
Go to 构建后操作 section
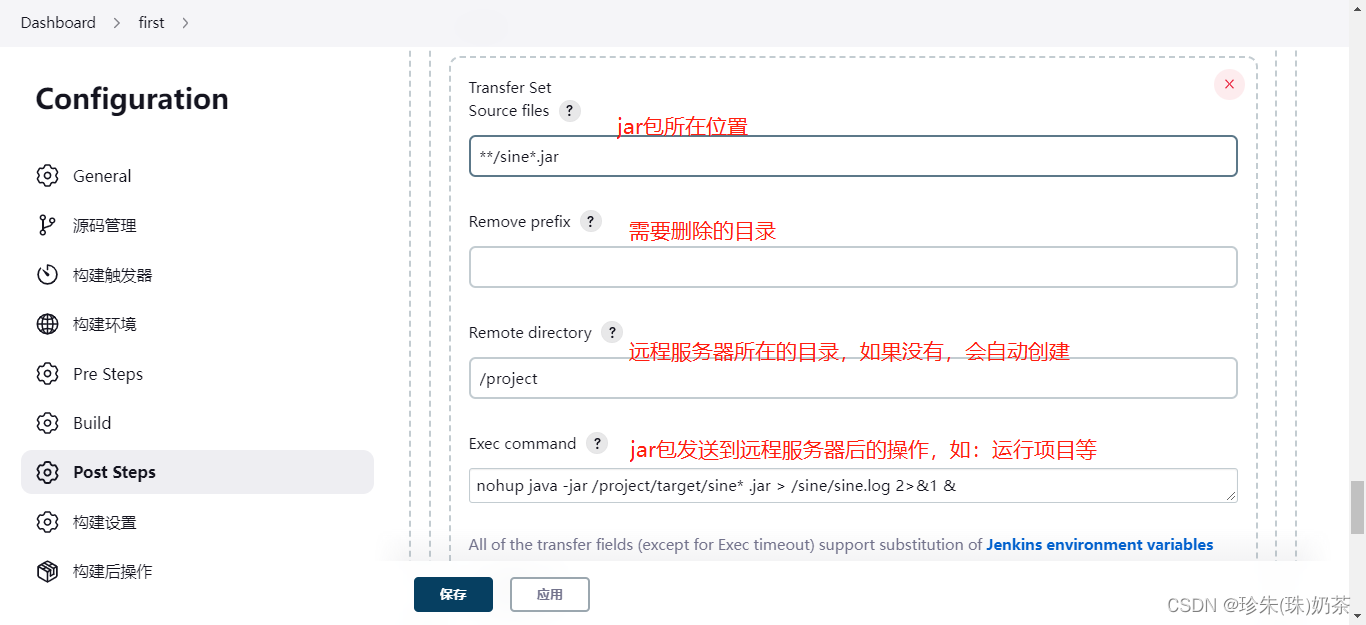(x=197, y=571)
